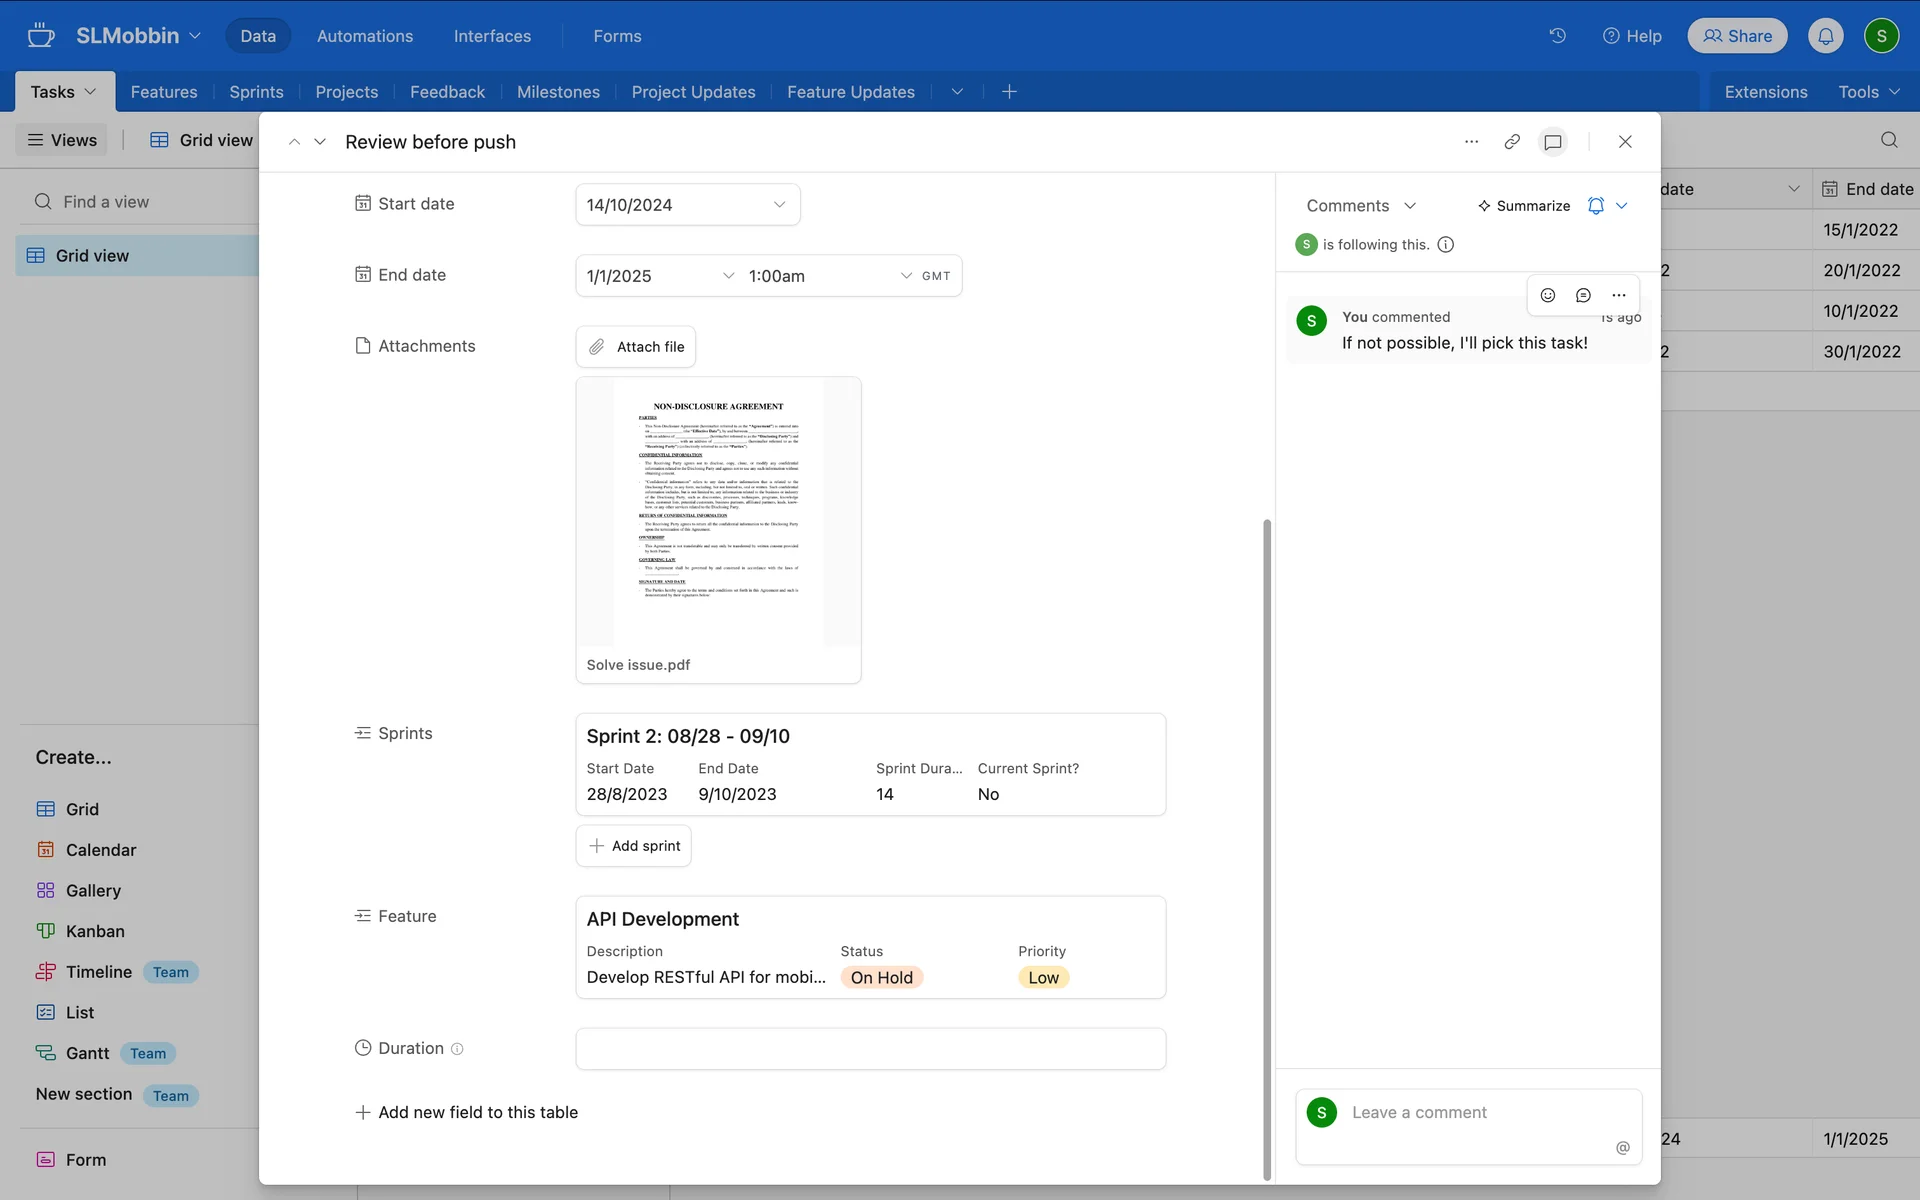Click the Attach file button
This screenshot has height=1200, width=1920.
(636, 347)
